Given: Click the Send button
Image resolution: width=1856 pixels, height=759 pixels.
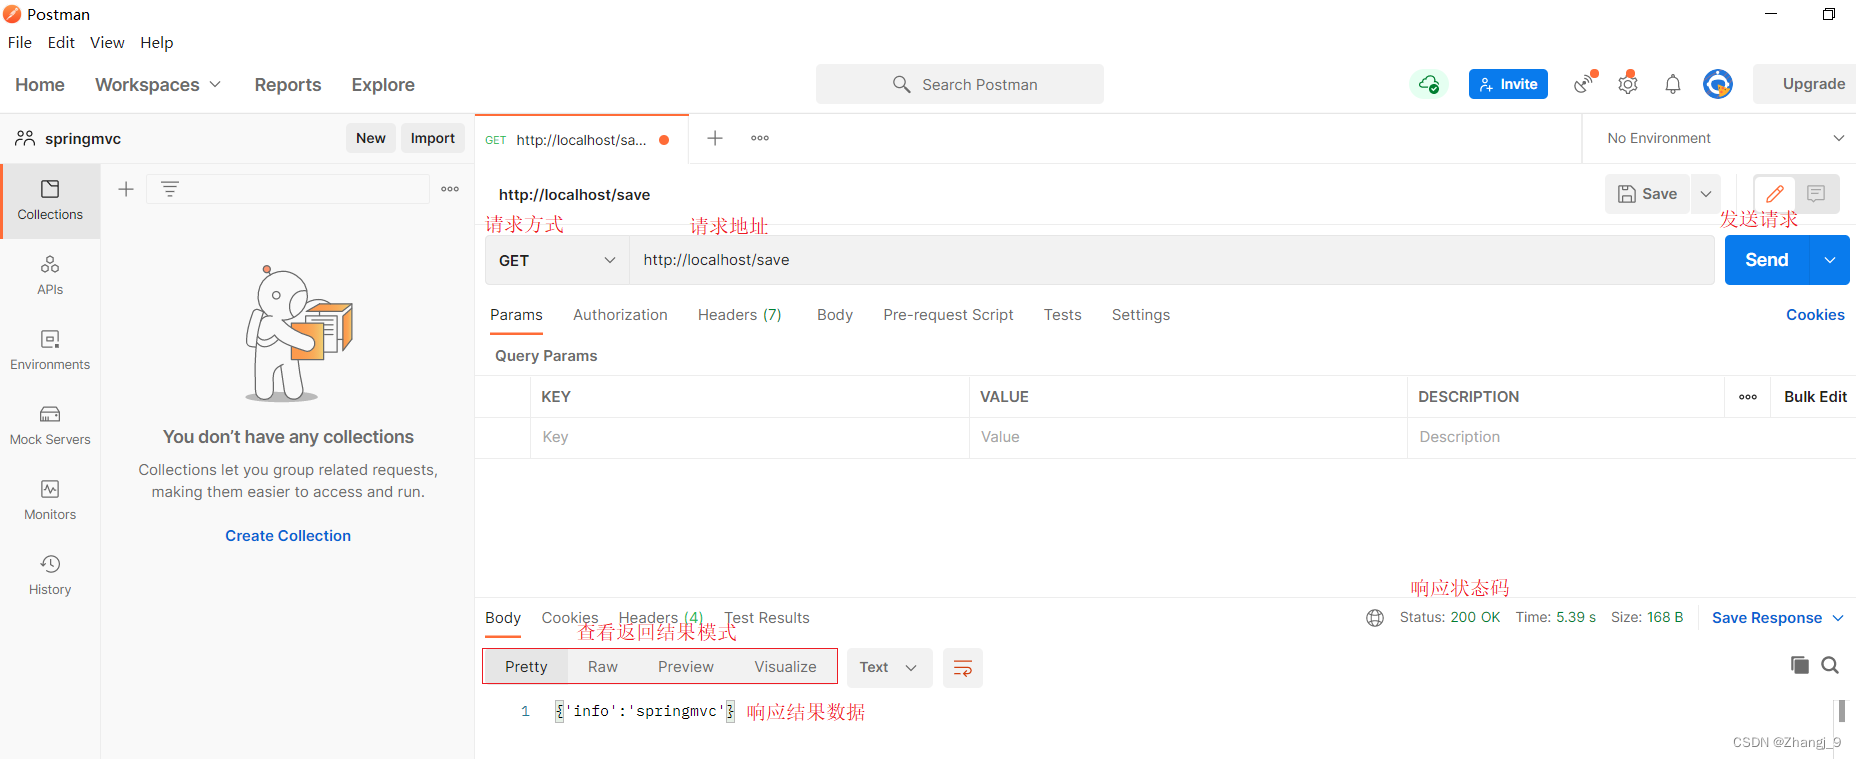Looking at the screenshot, I should click(x=1767, y=260).
